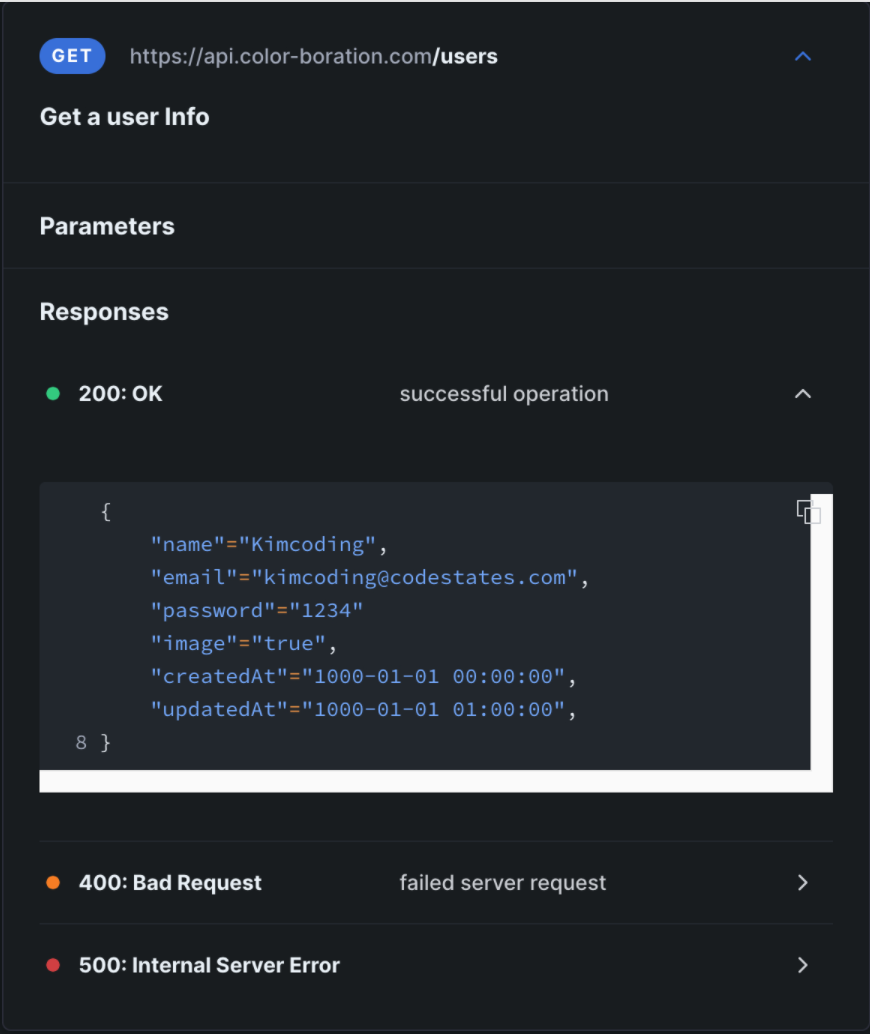Expand the 400 Bad Request chevron
Screen dimensions: 870x1034
click(x=802, y=883)
